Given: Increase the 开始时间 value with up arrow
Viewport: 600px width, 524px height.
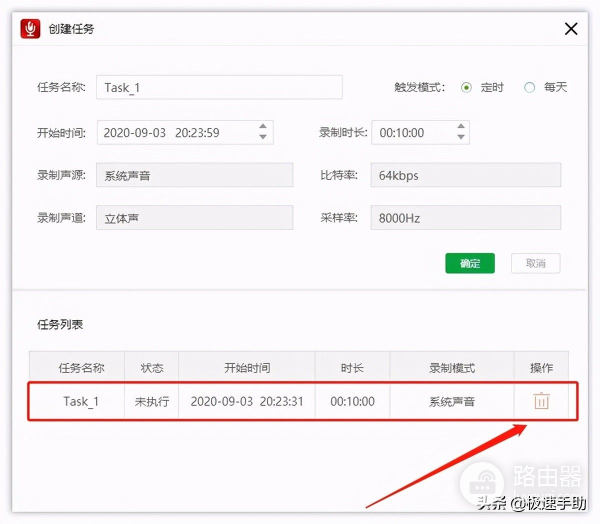Looking at the screenshot, I should [262, 126].
